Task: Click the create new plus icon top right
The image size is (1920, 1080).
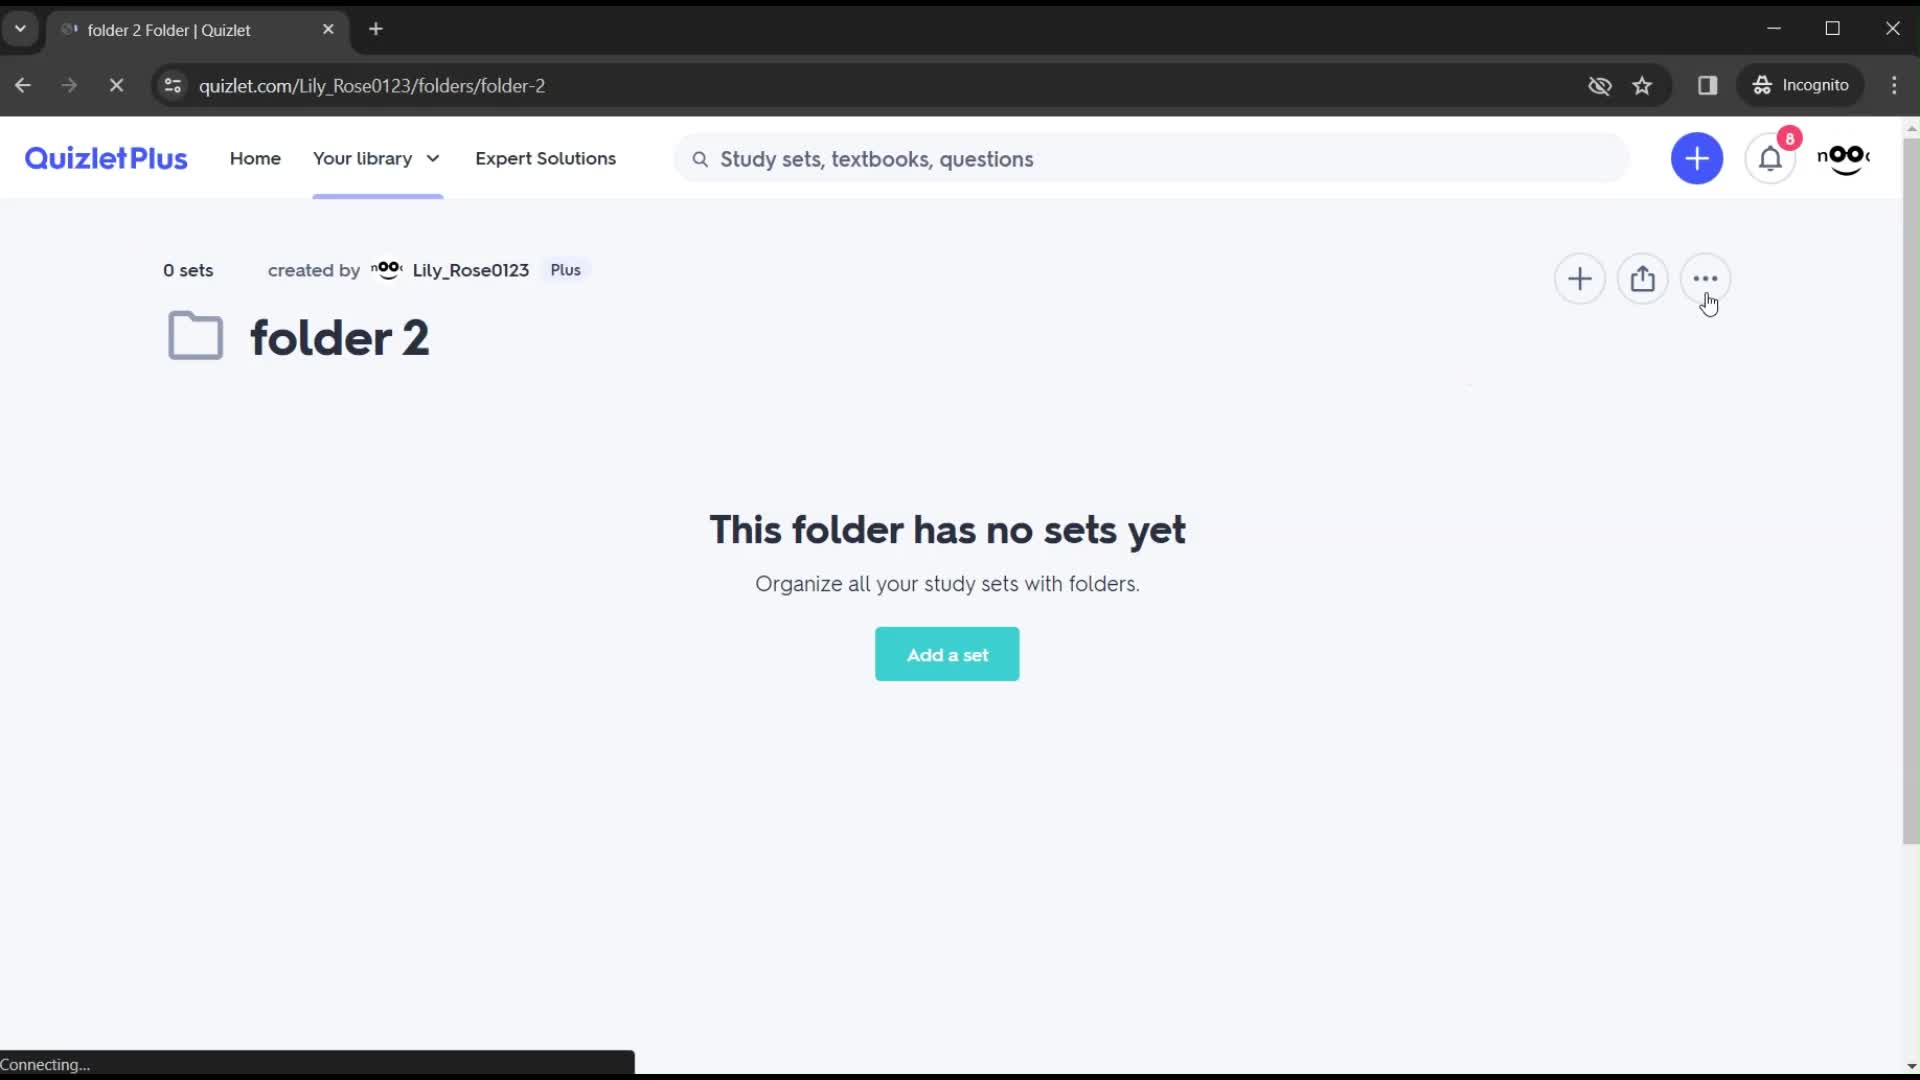Action: point(1697,158)
